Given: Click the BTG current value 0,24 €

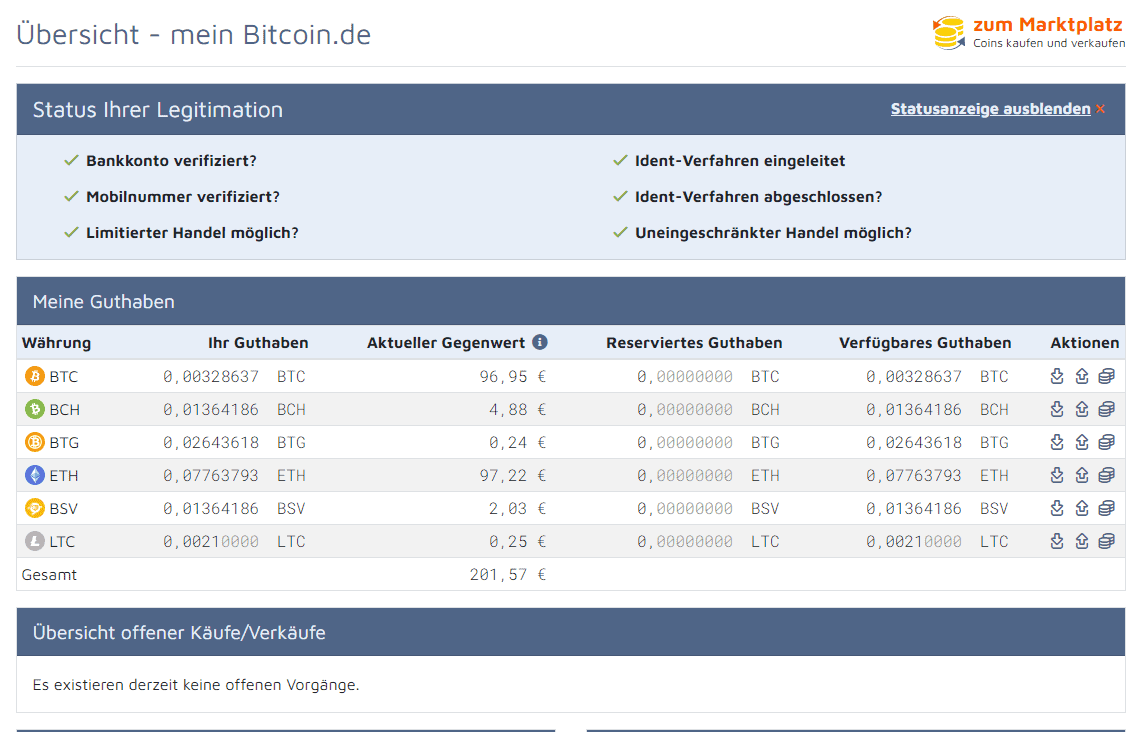Looking at the screenshot, I should (517, 443).
